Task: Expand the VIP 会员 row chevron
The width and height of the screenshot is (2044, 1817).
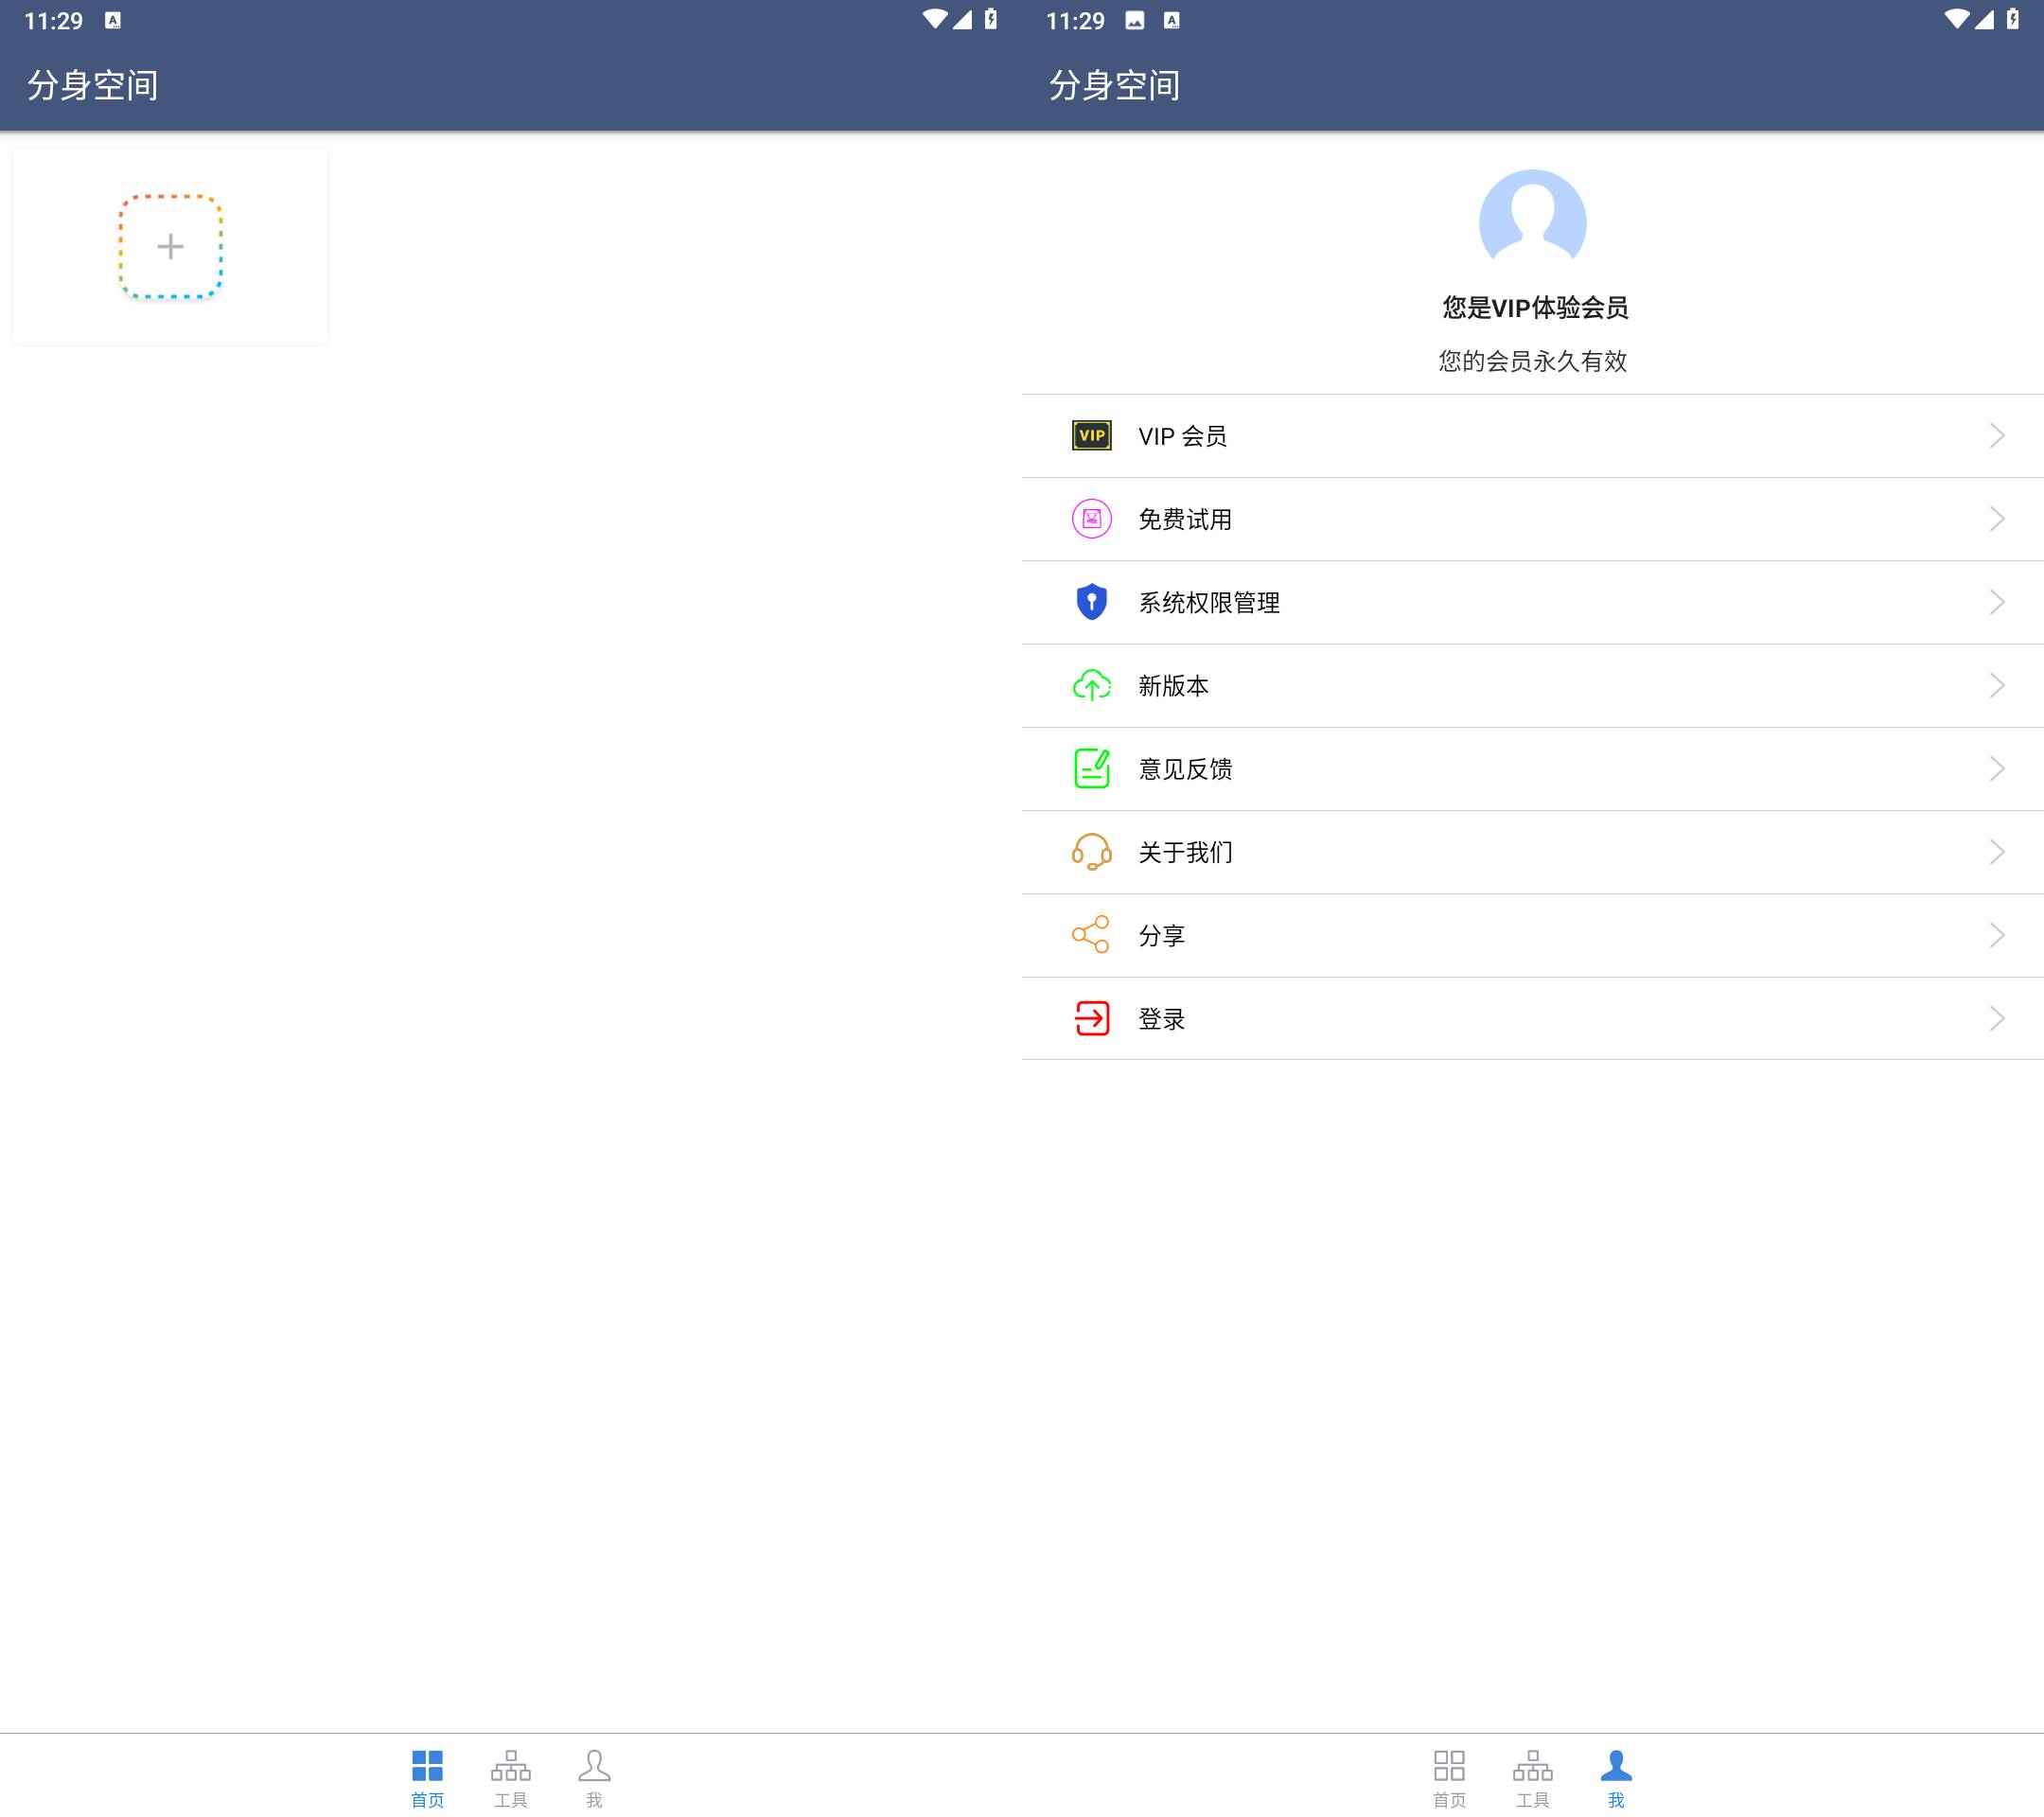Action: 1996,435
